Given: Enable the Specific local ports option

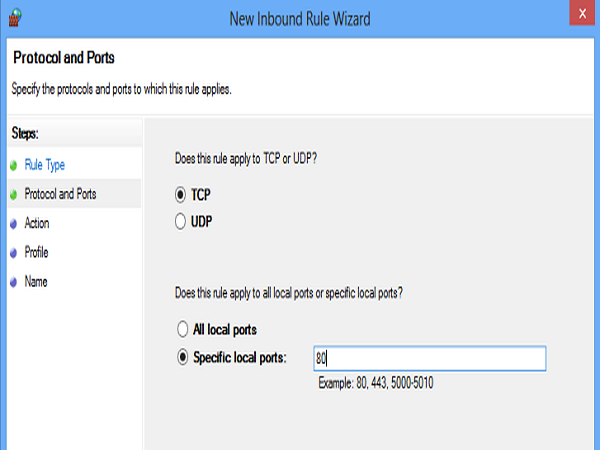Looking at the screenshot, I should 181,357.
